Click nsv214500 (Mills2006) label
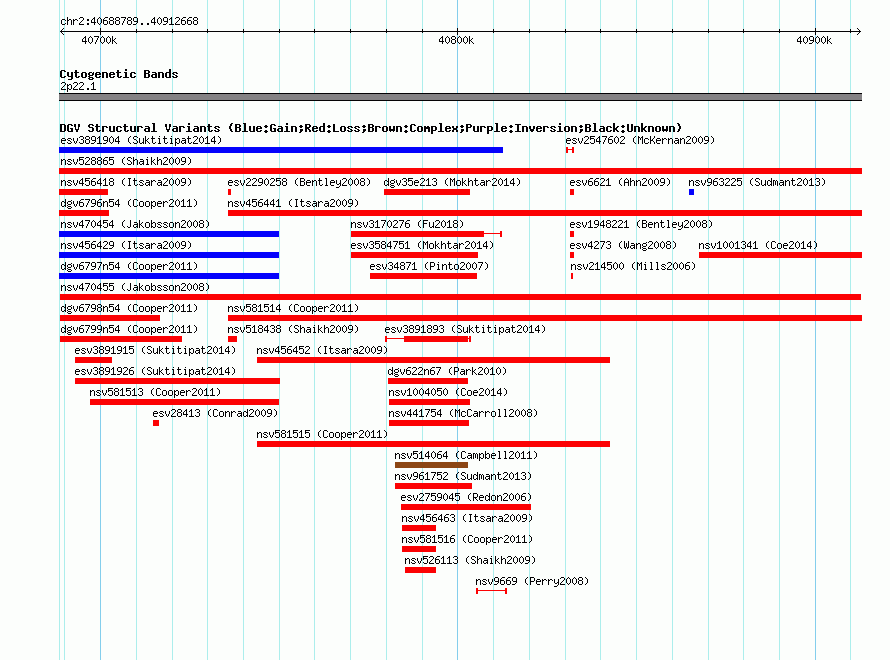890x660 pixels. tap(632, 266)
